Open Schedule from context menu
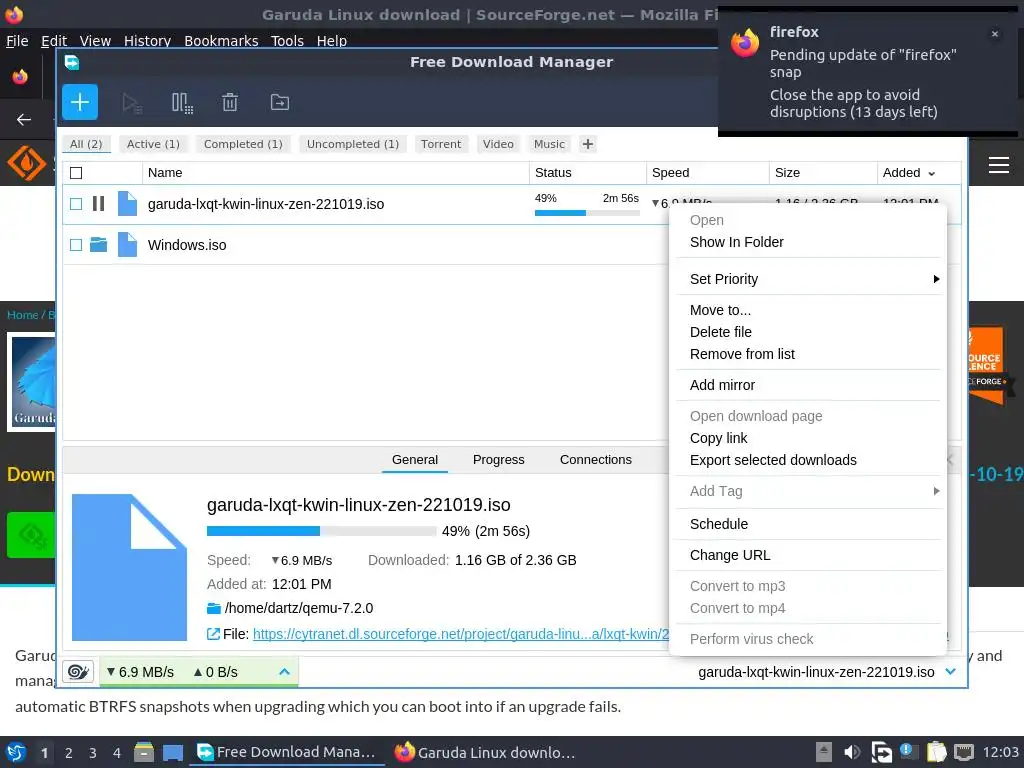 click(x=718, y=524)
